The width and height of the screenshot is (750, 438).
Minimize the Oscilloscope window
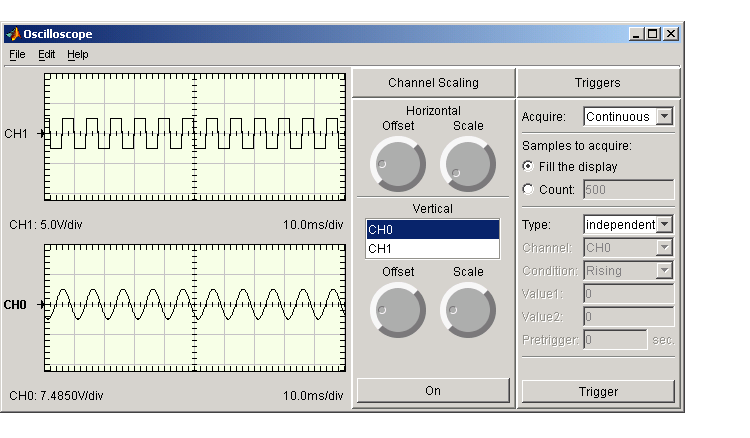[x=636, y=34]
